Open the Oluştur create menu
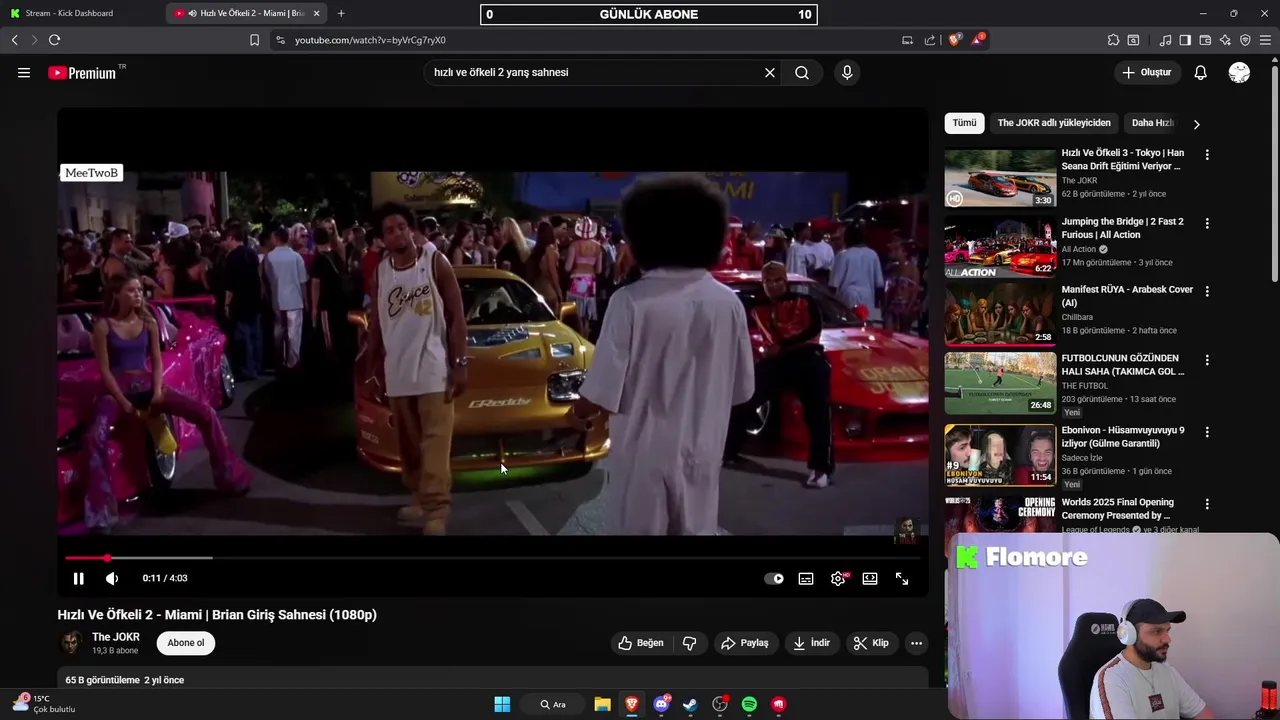The height and width of the screenshot is (720, 1280). tap(1146, 72)
